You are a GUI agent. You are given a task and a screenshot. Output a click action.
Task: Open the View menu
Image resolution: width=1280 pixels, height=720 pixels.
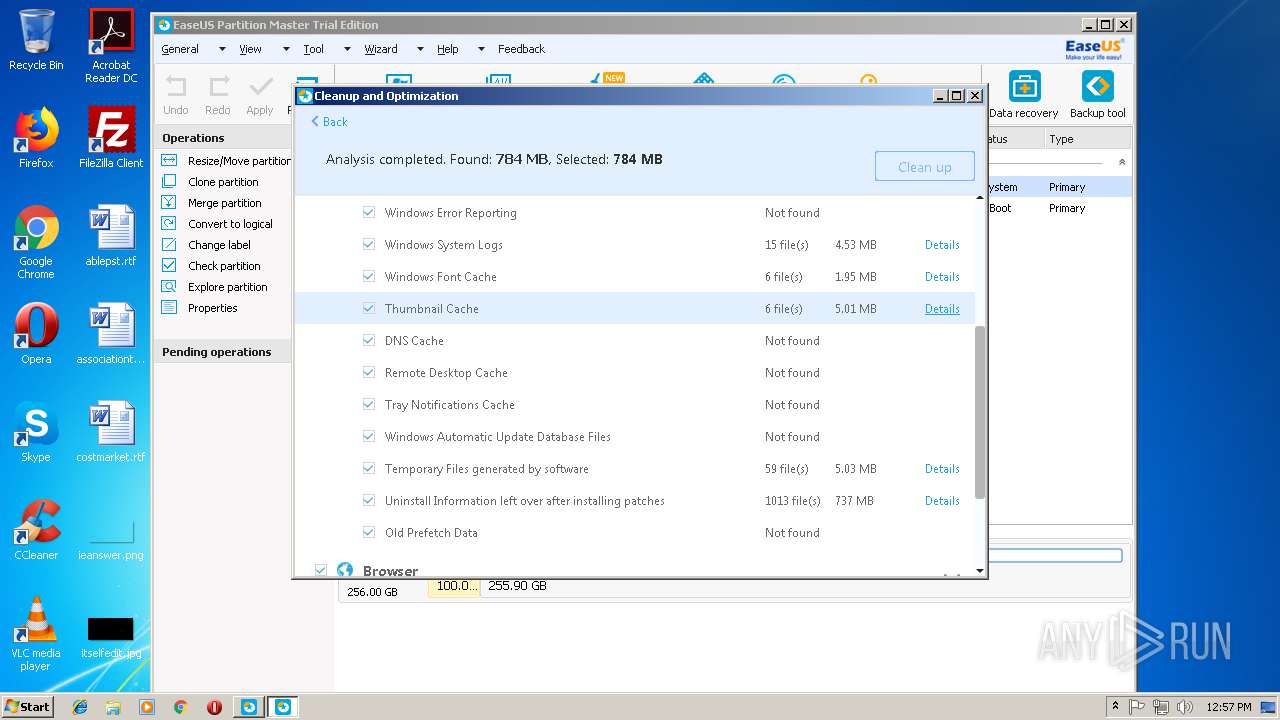click(250, 49)
